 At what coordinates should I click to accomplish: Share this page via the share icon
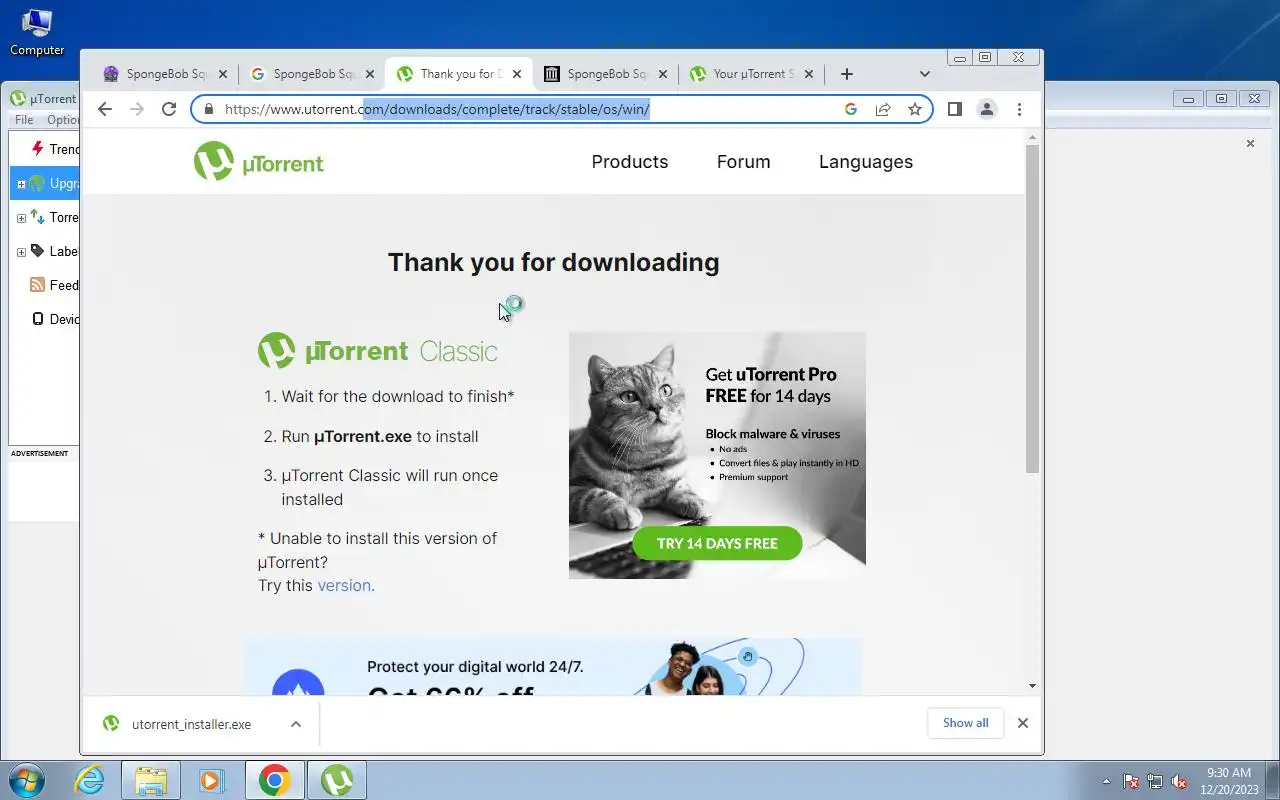(883, 109)
